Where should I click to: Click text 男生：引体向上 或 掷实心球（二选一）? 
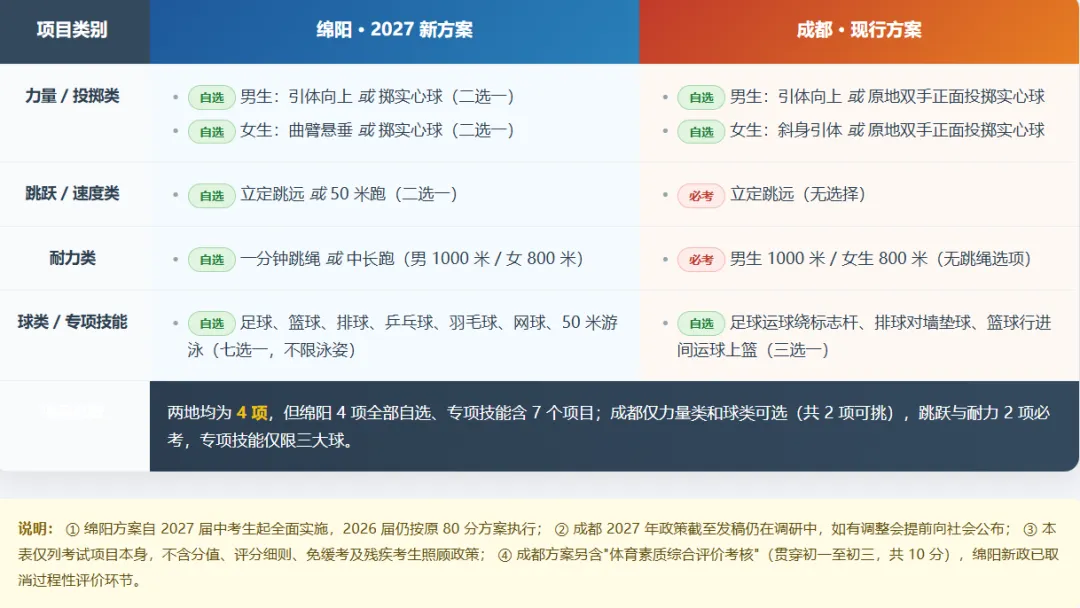pyautogui.click(x=377, y=96)
